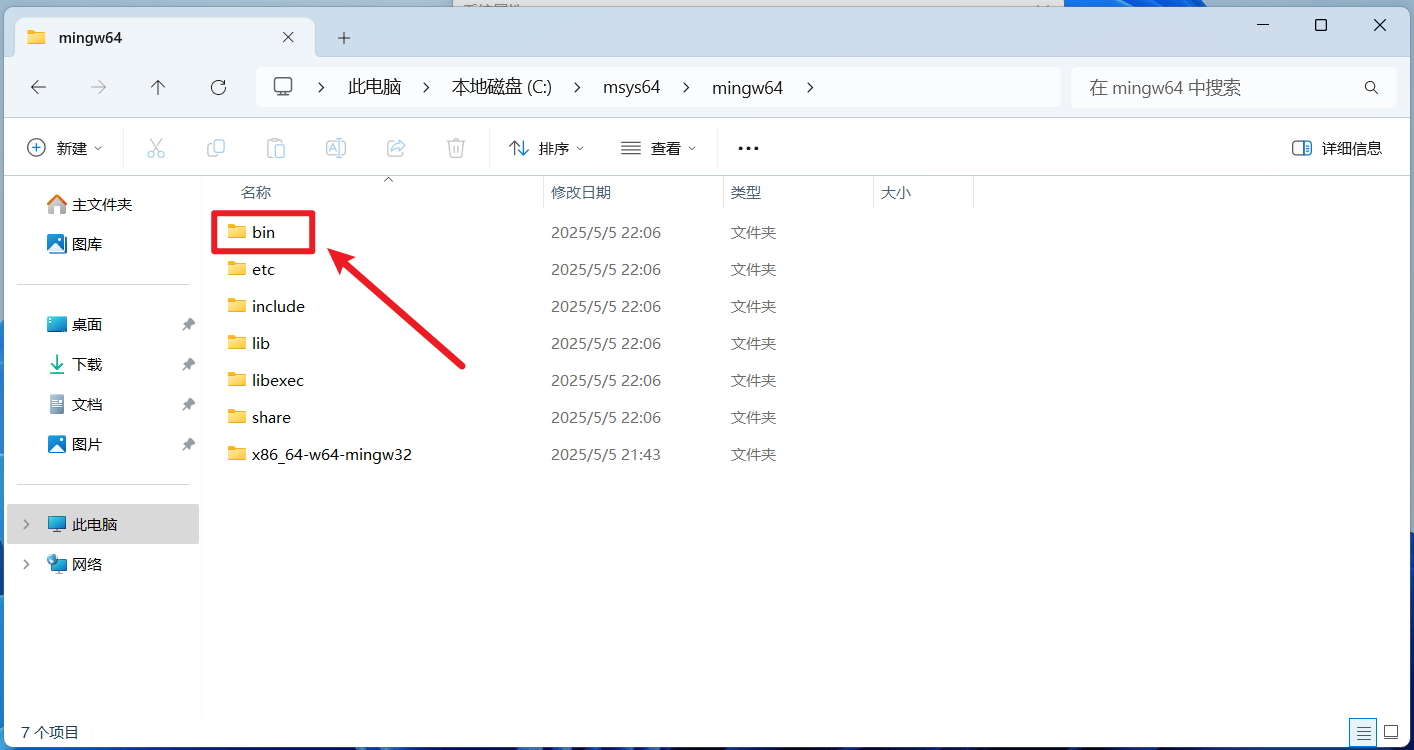Click the Delete trash can icon
This screenshot has height=750, width=1414.
[x=456, y=148]
